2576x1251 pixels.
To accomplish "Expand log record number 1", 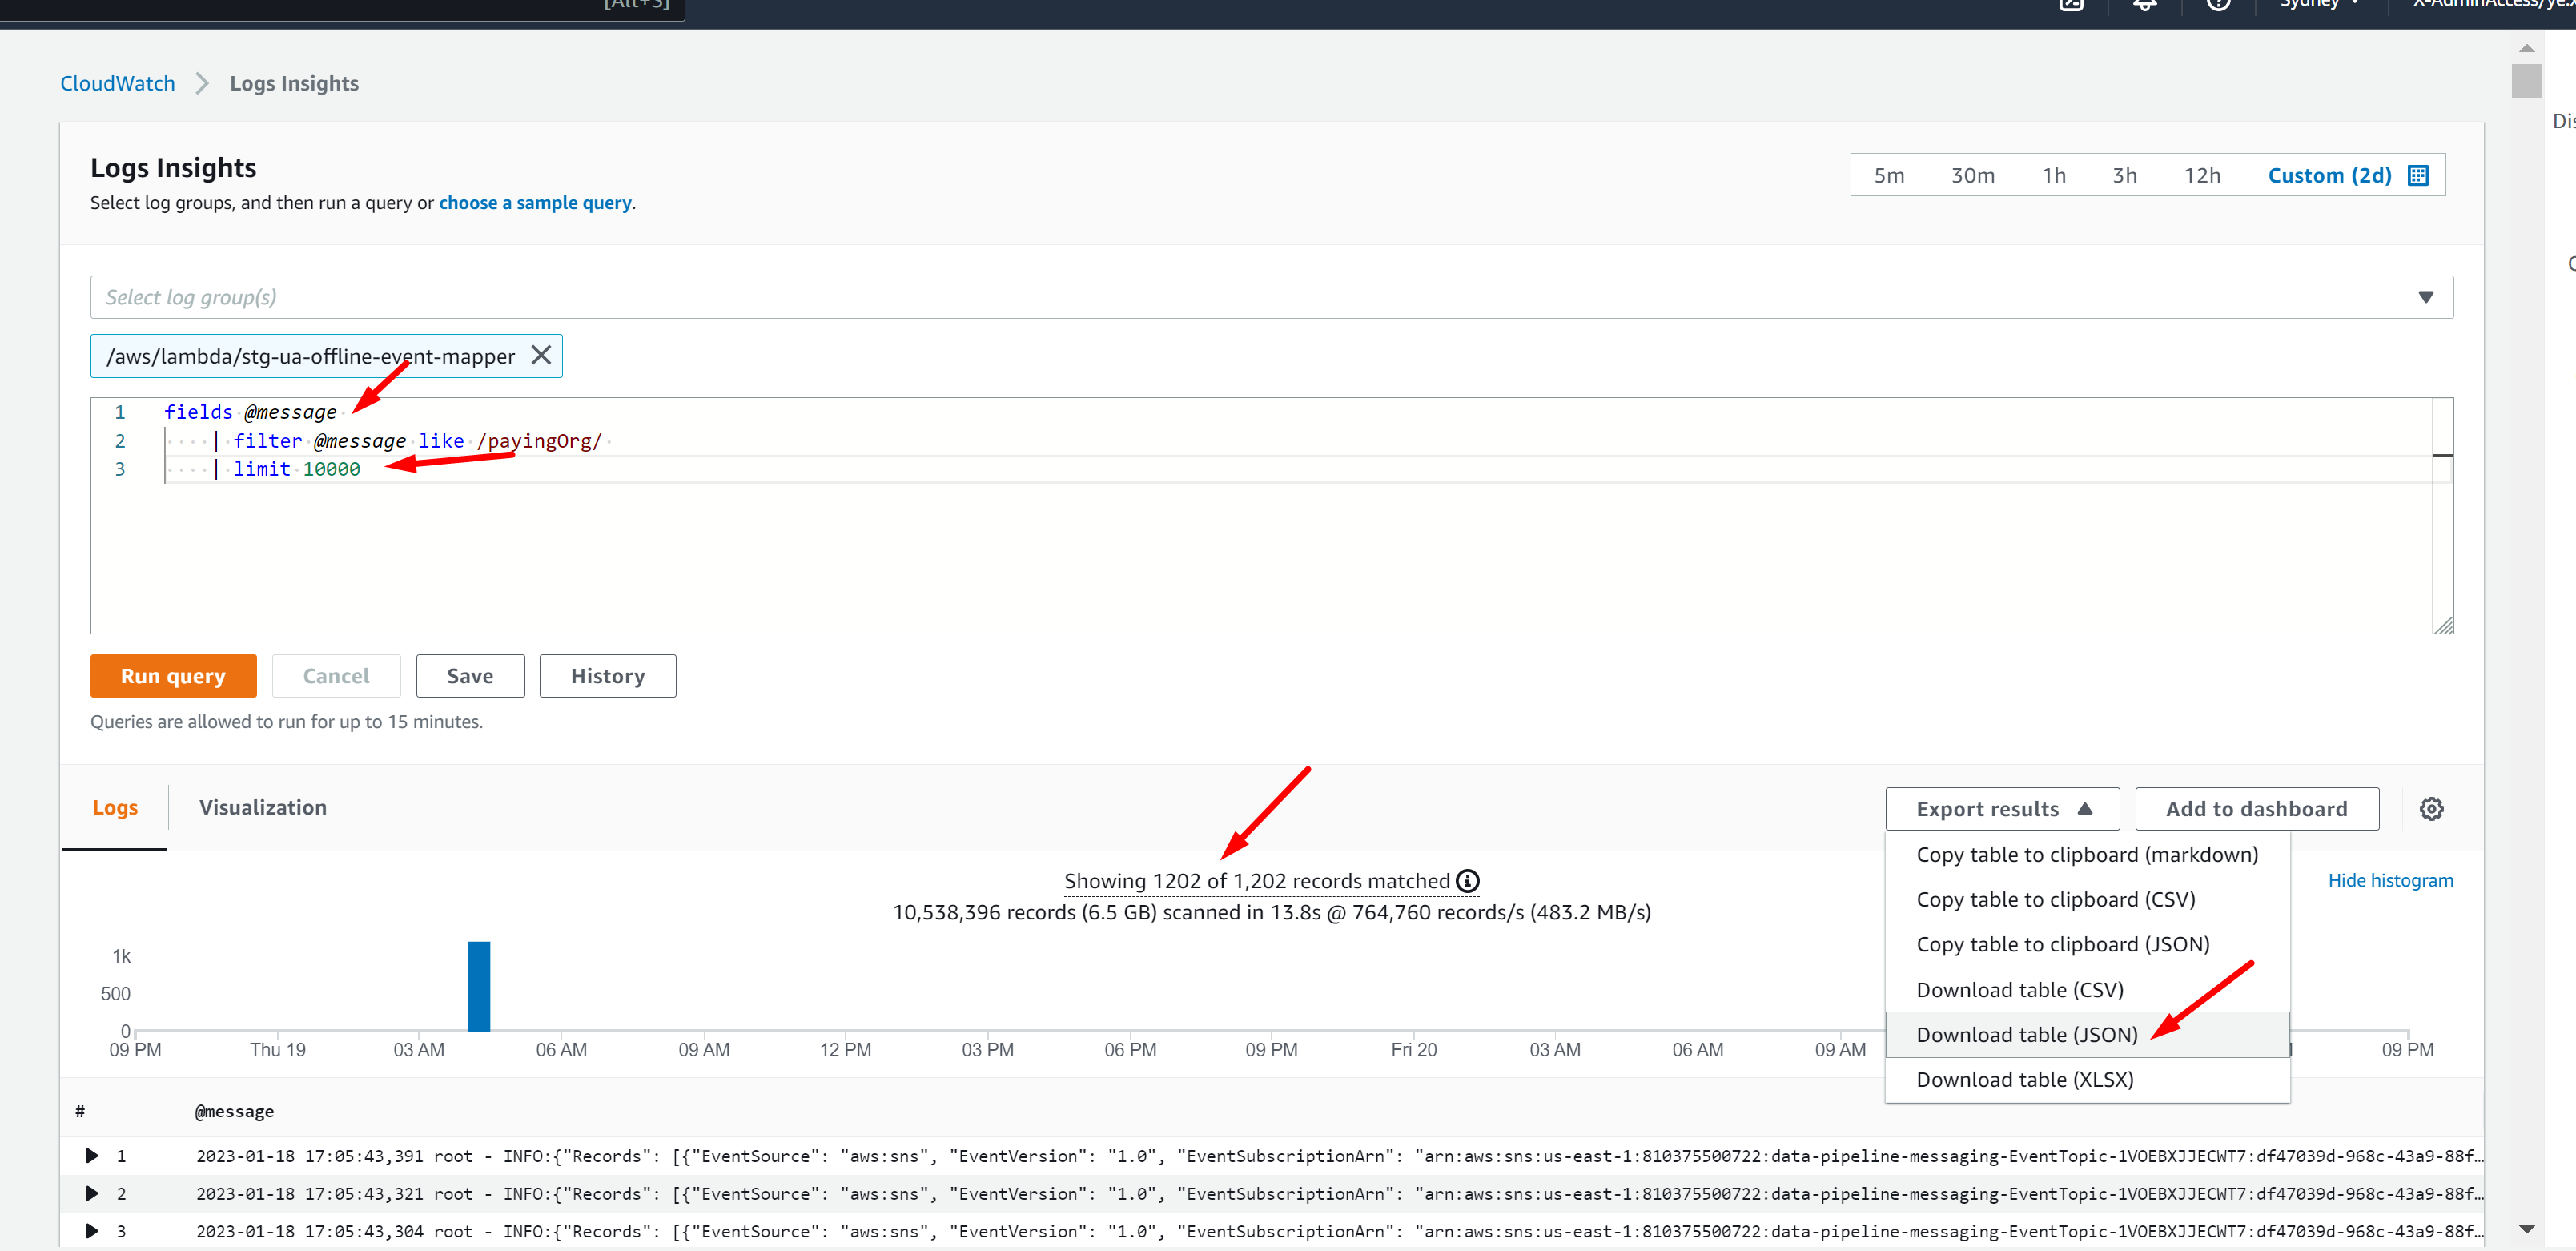I will click(x=92, y=1155).
